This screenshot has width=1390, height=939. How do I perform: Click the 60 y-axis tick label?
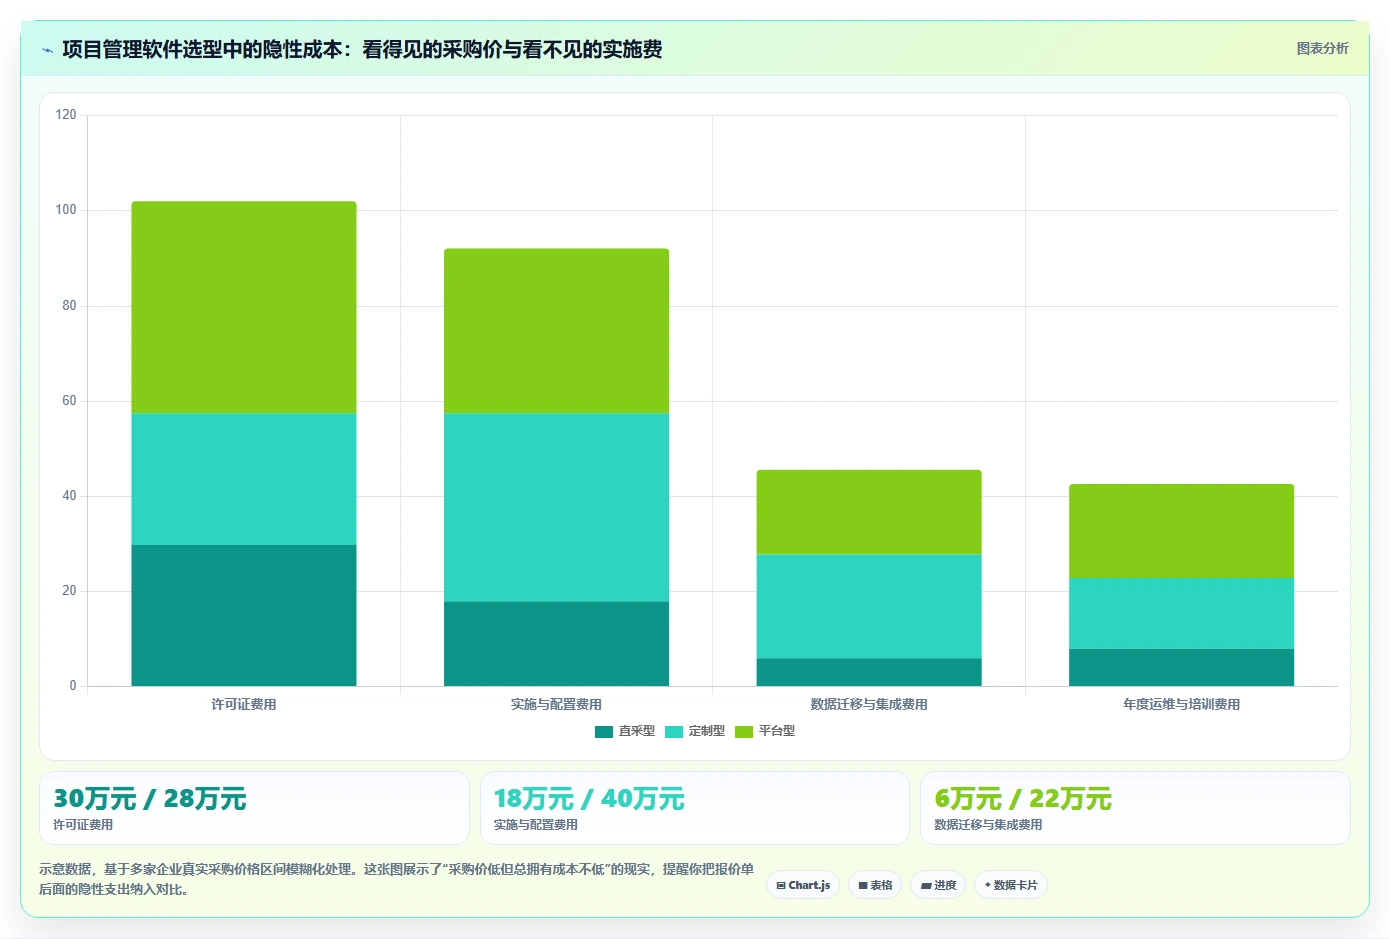(x=69, y=401)
